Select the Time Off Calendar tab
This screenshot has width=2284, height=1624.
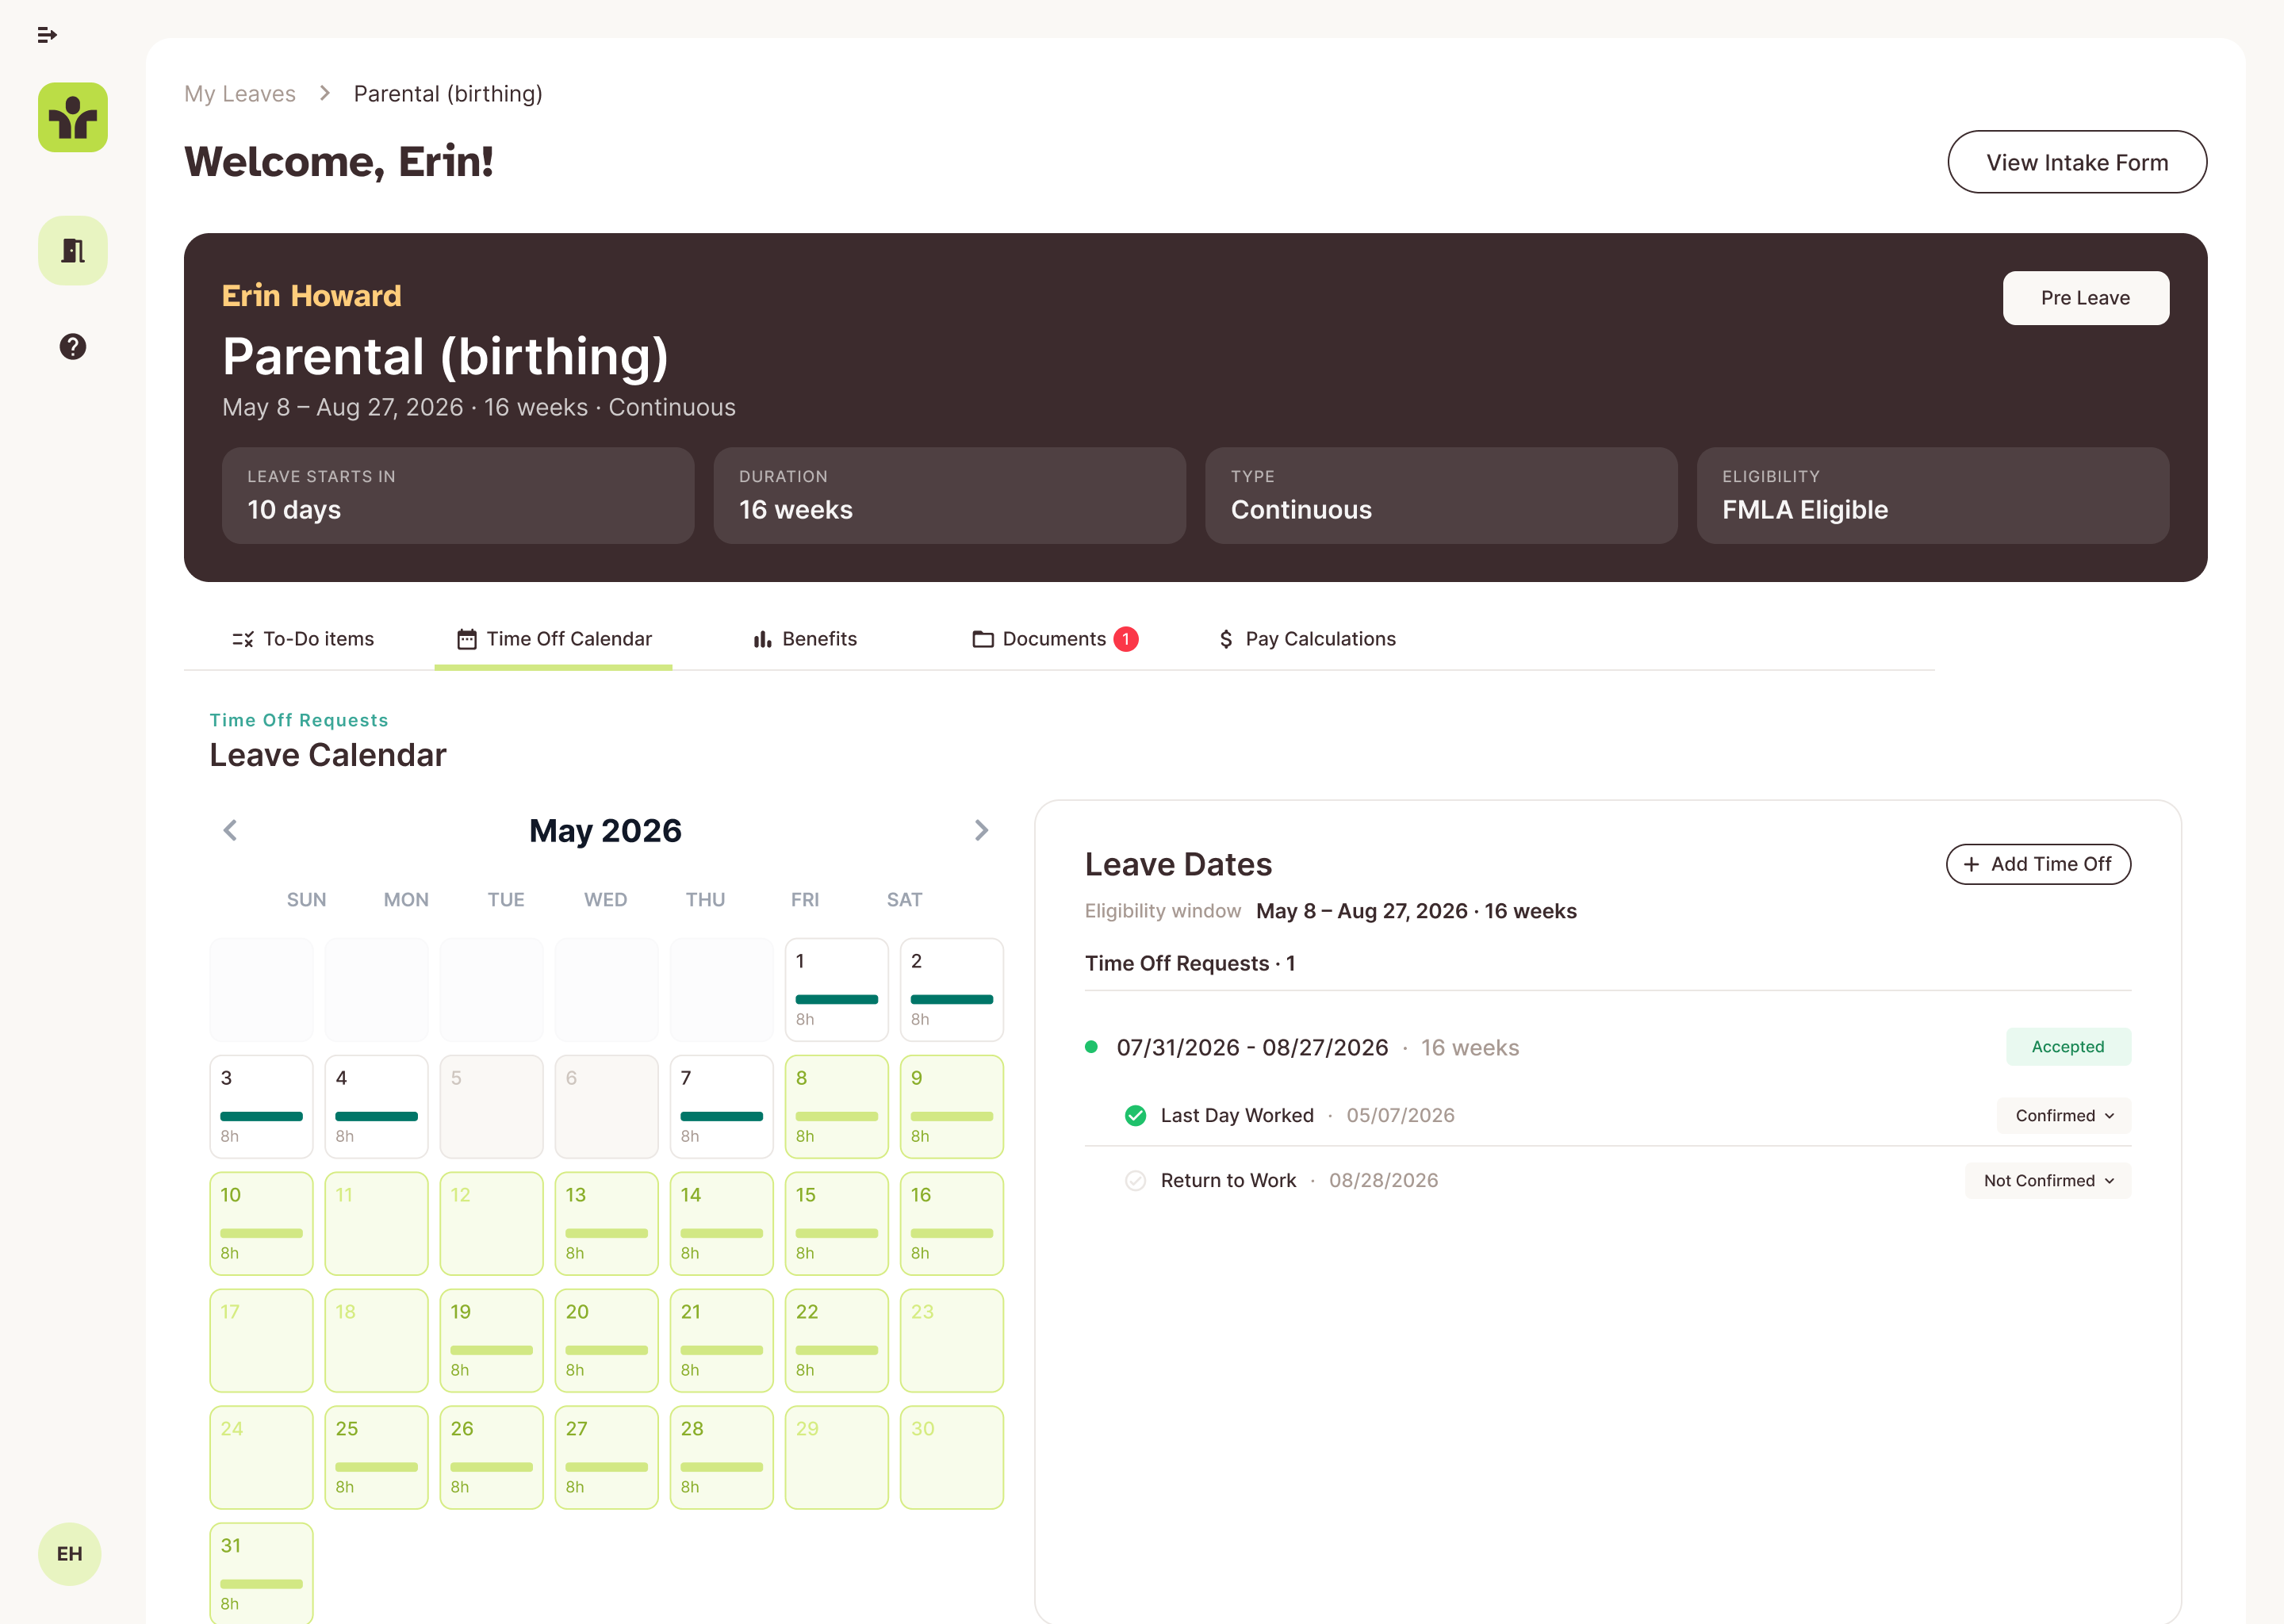pyautogui.click(x=553, y=639)
